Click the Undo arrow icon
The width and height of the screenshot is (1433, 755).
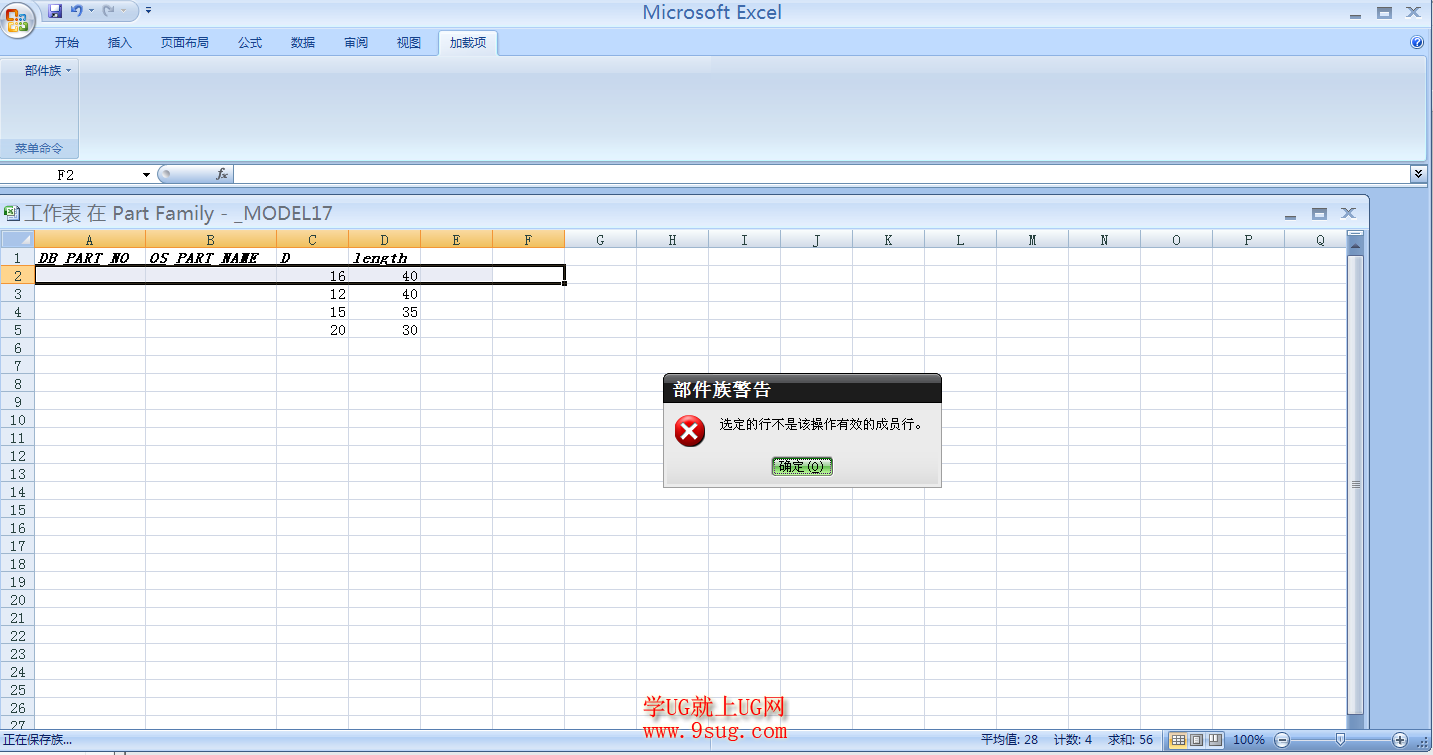(x=76, y=11)
